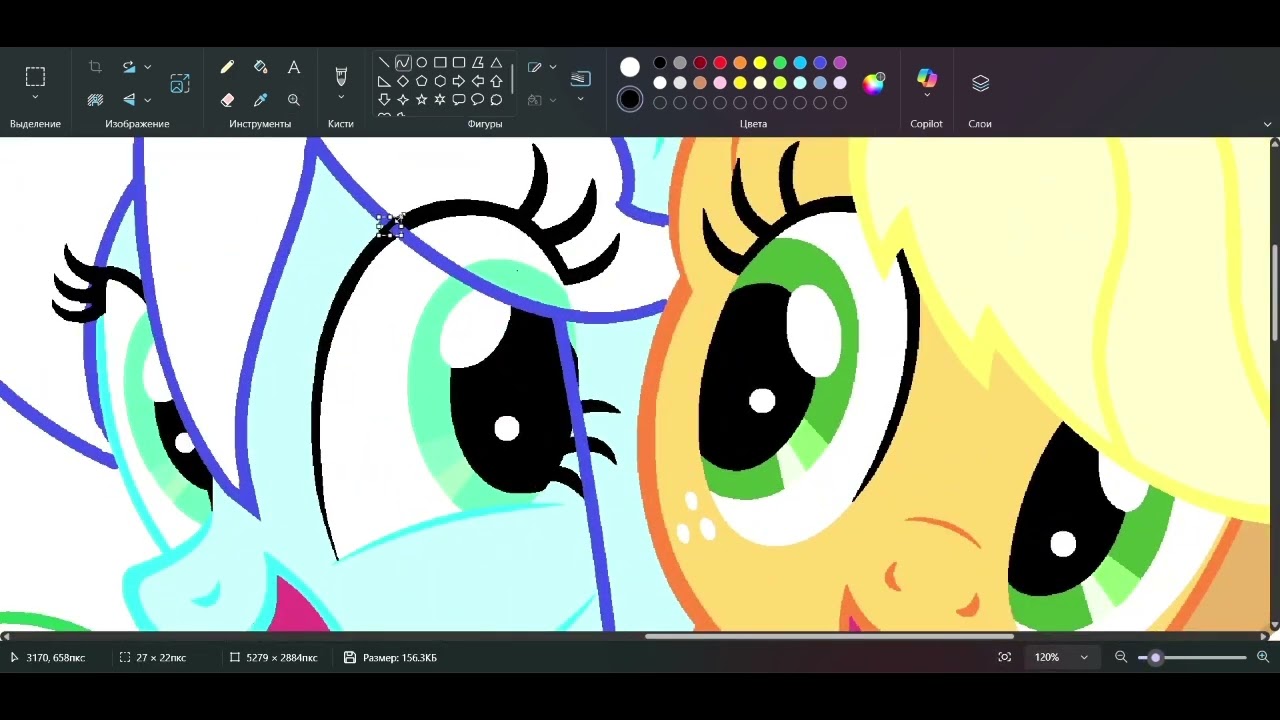
Task: Click the Crop image icon
Action: click(x=95, y=67)
